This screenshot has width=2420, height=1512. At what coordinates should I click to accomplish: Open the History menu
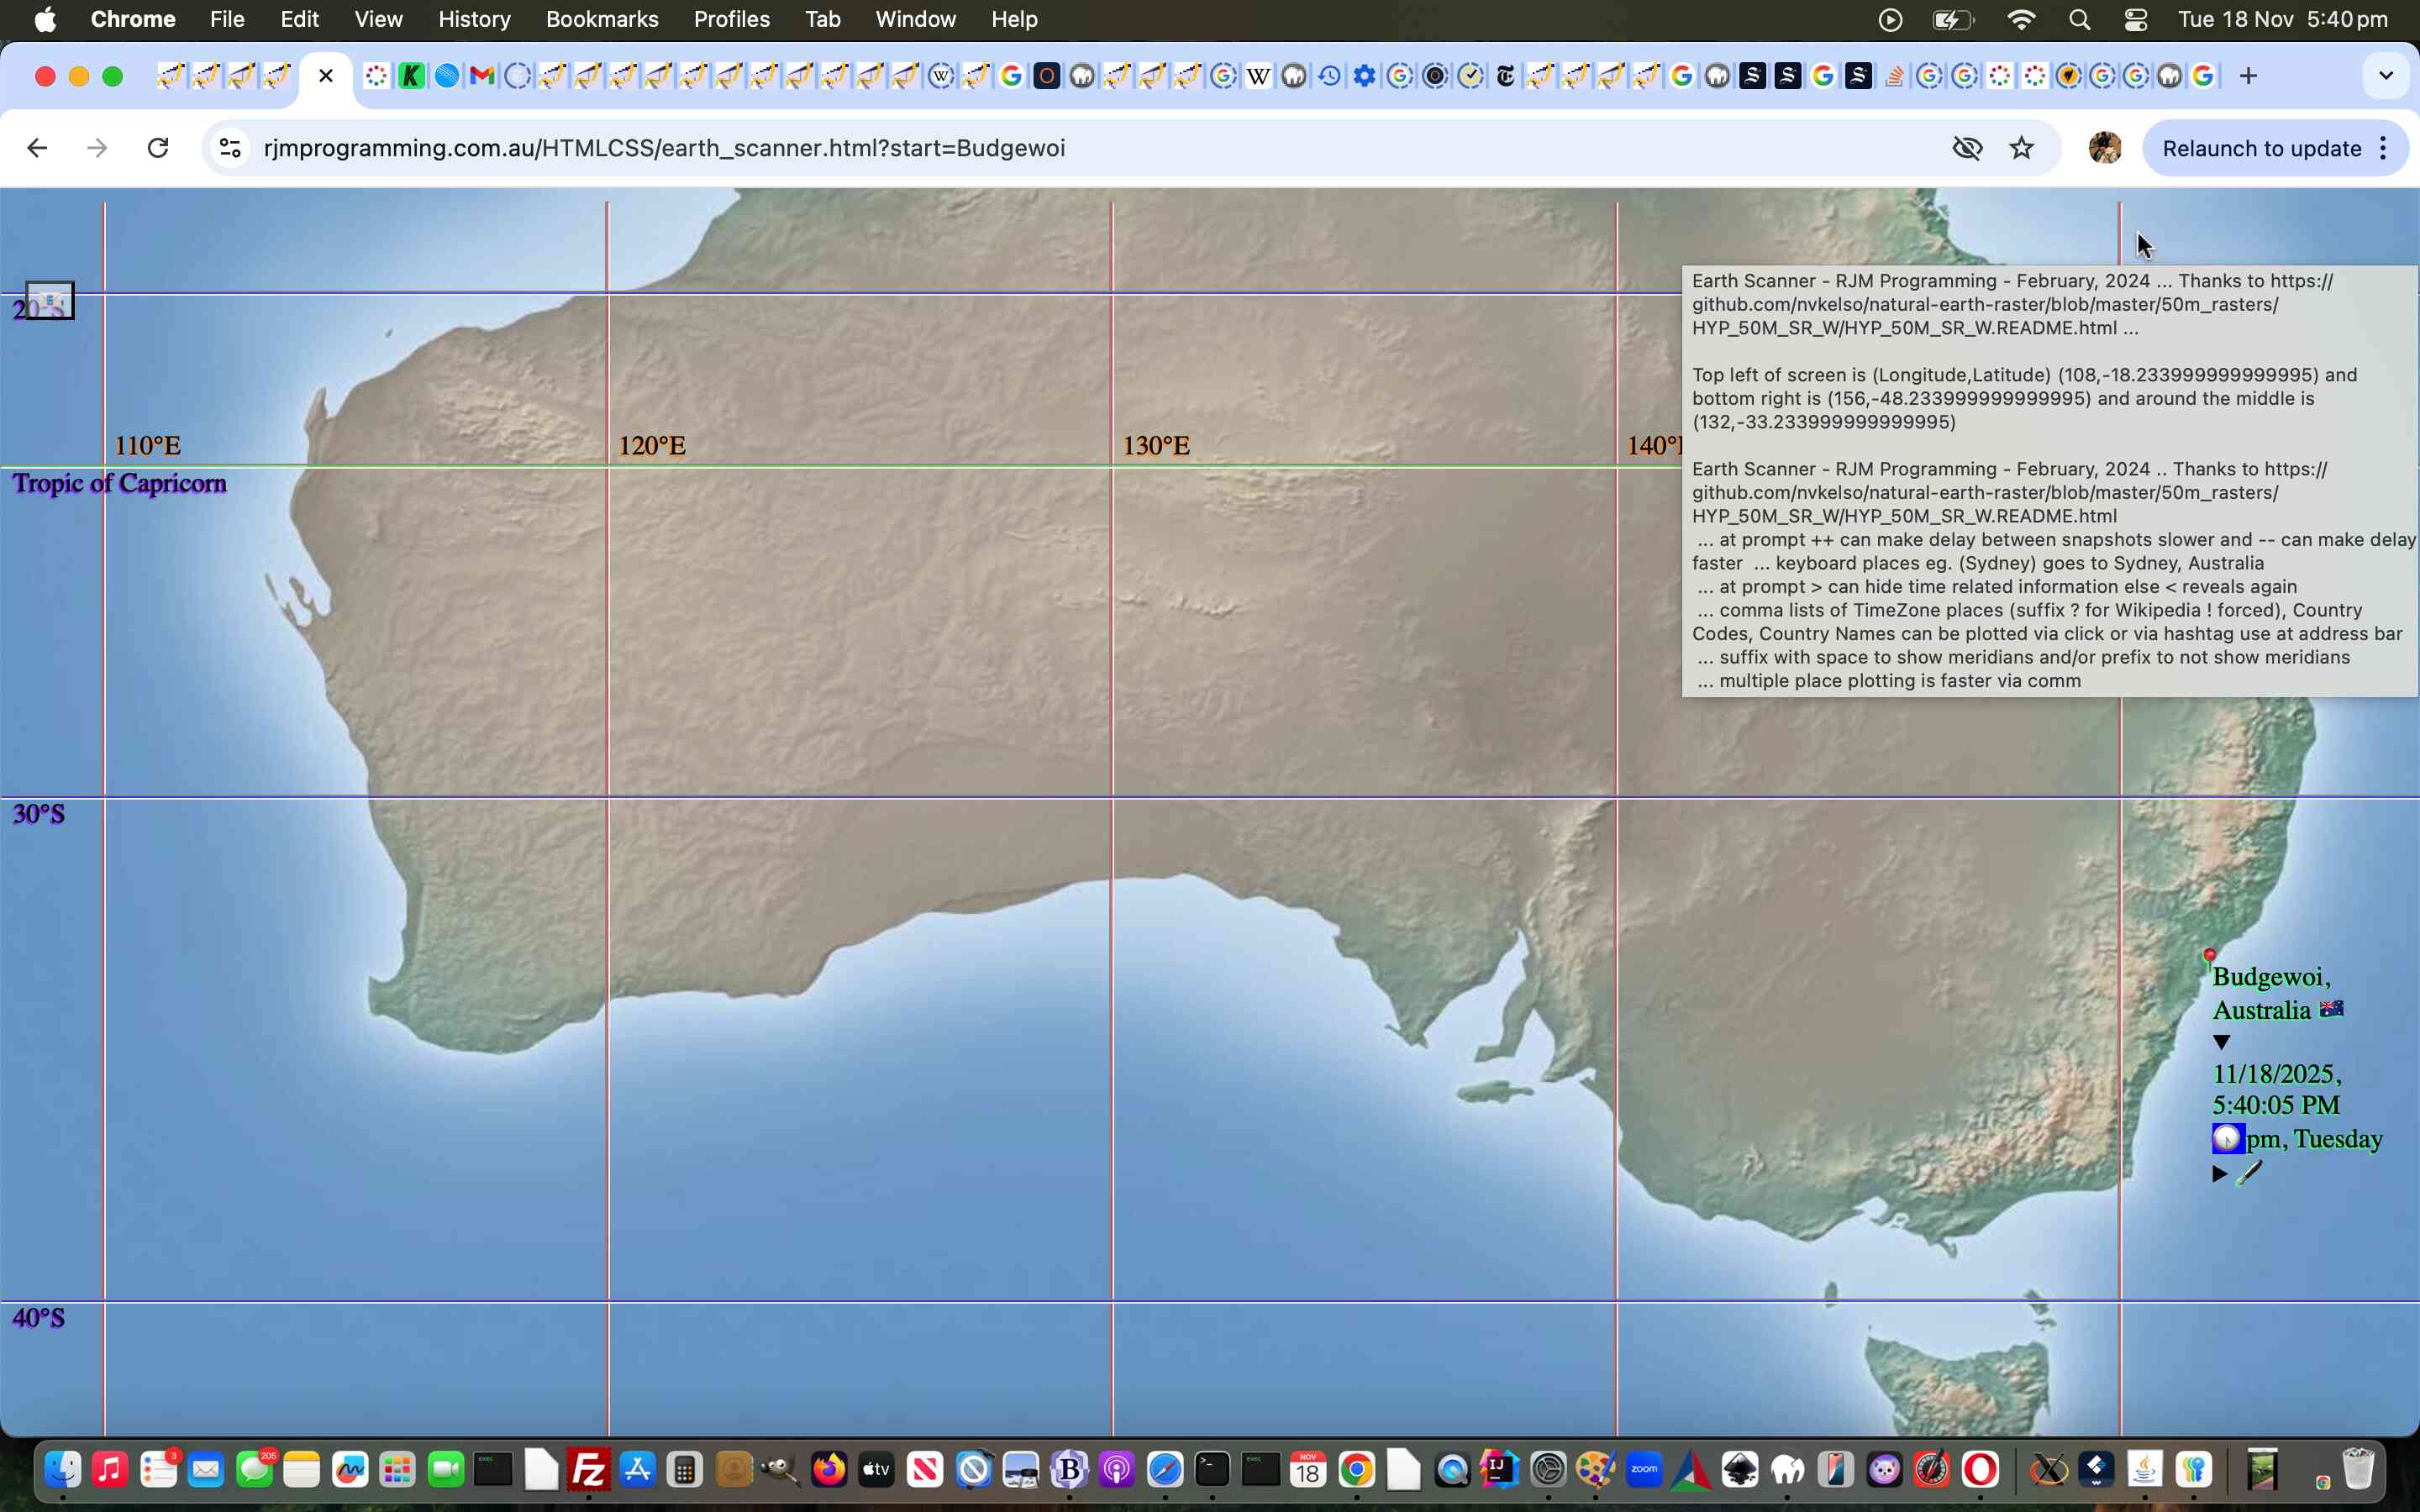point(473,19)
